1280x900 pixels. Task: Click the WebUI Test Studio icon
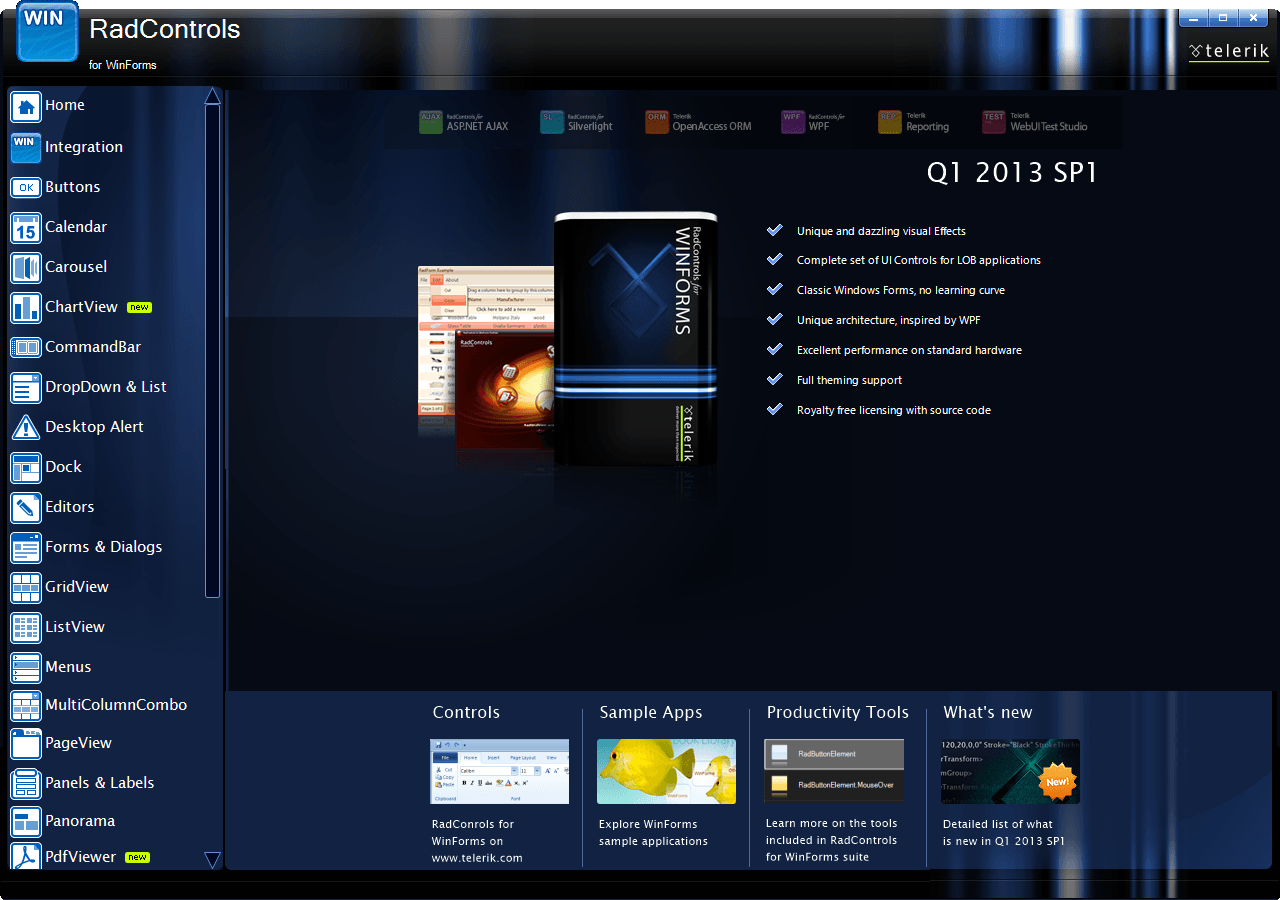coord(994,122)
